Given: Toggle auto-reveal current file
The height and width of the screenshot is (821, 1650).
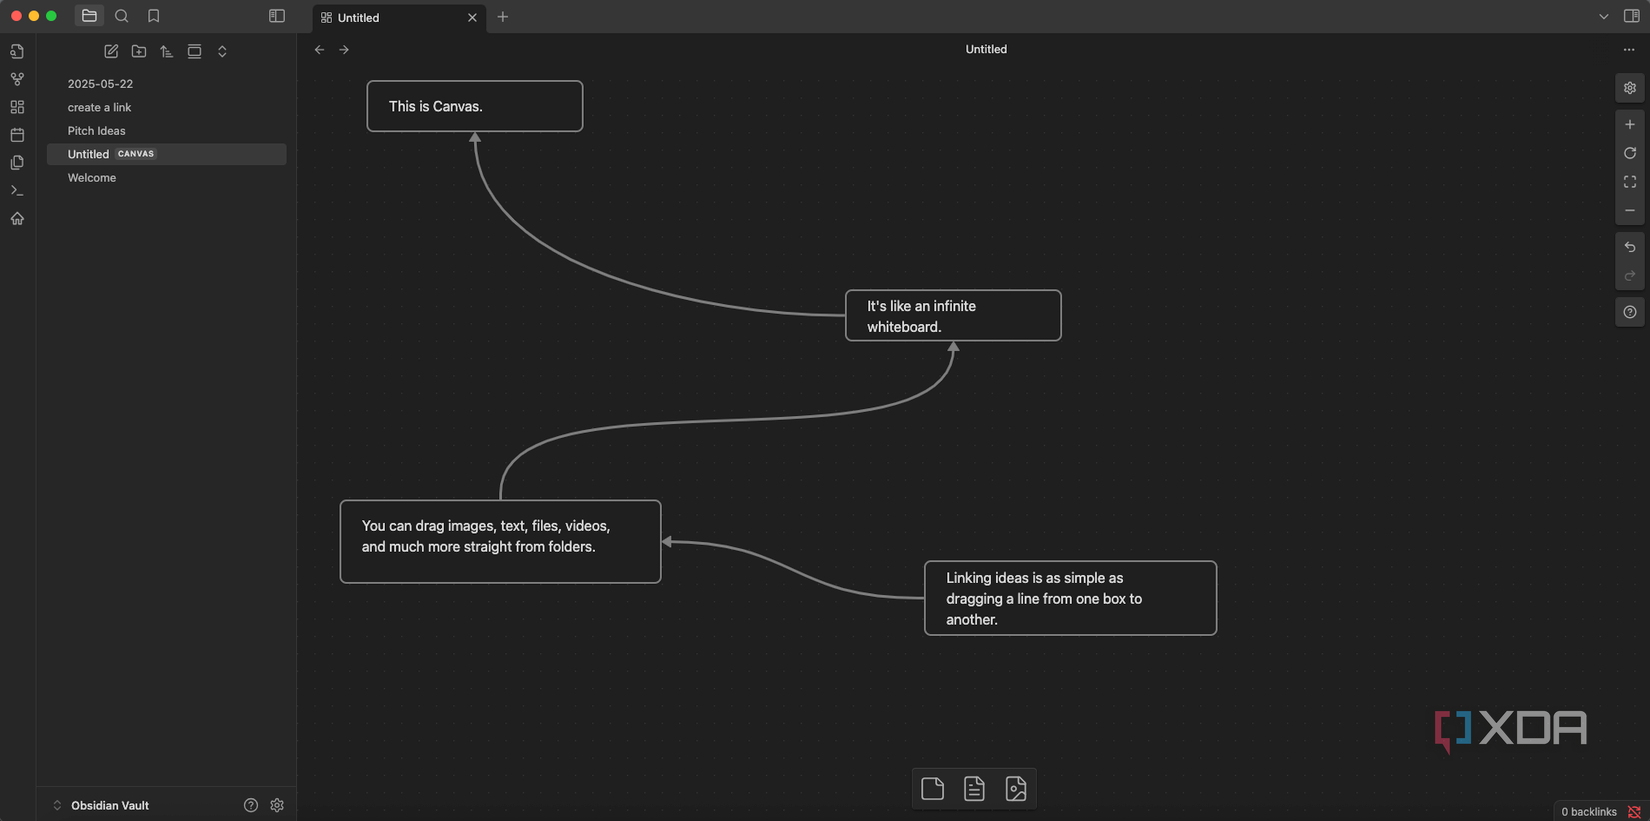Looking at the screenshot, I should [x=194, y=52].
